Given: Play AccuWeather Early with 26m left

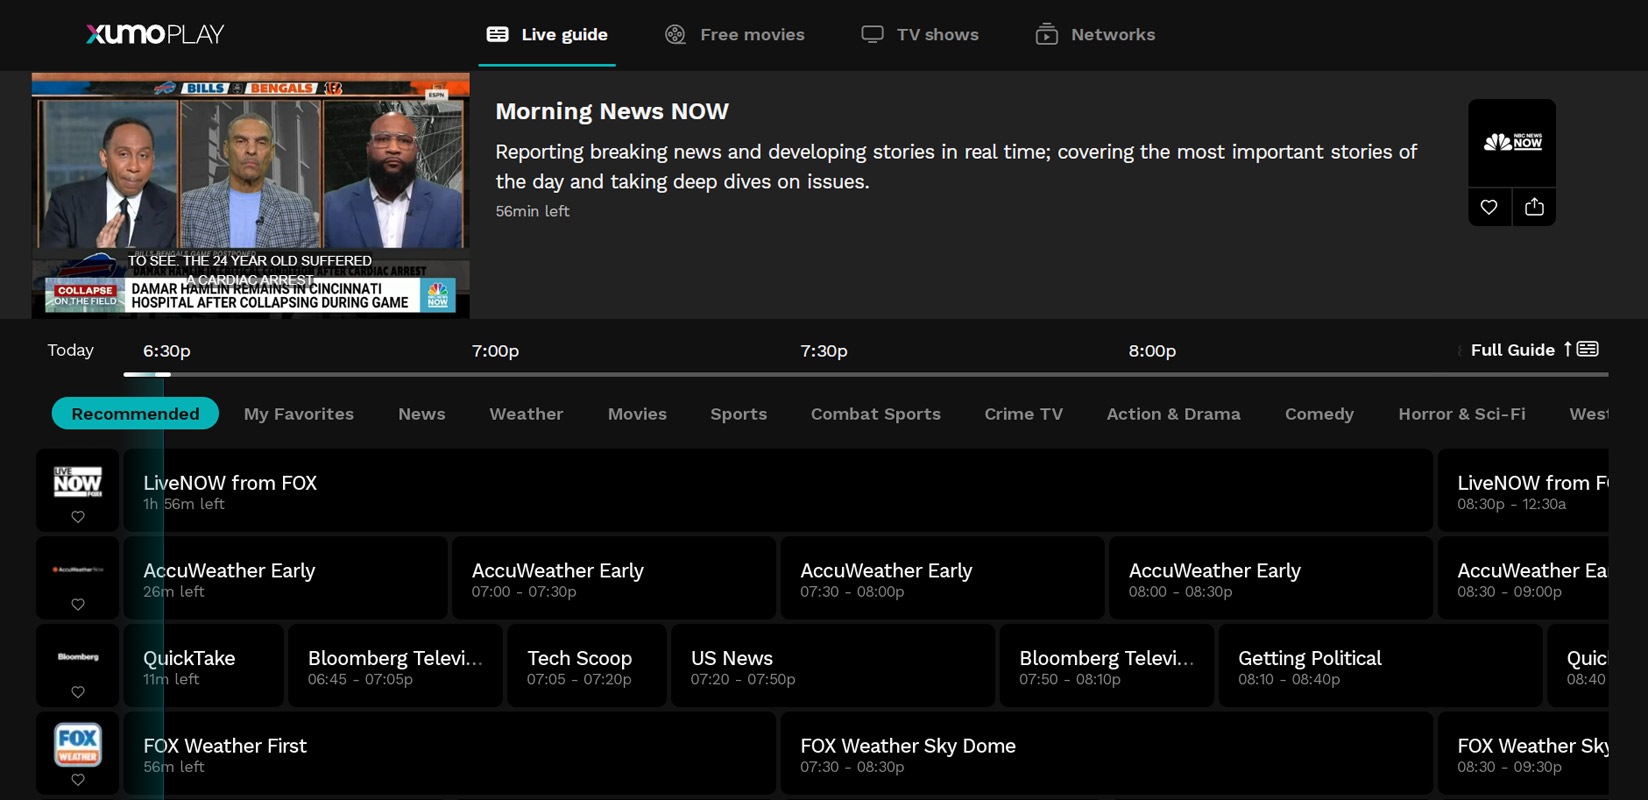Looking at the screenshot, I should 285,578.
